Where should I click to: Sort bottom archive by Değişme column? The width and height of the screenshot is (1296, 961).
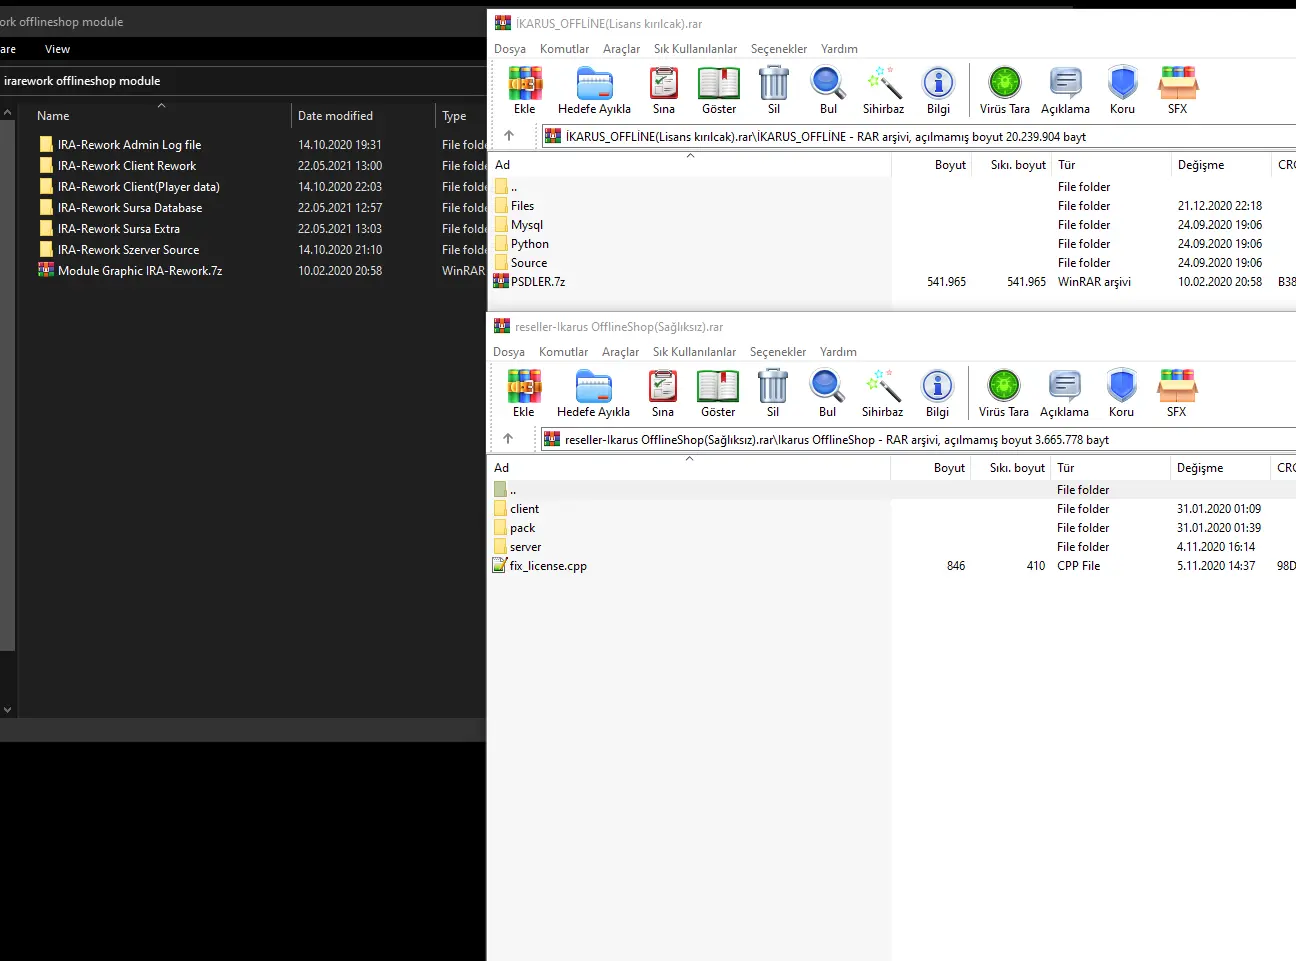pos(1200,468)
